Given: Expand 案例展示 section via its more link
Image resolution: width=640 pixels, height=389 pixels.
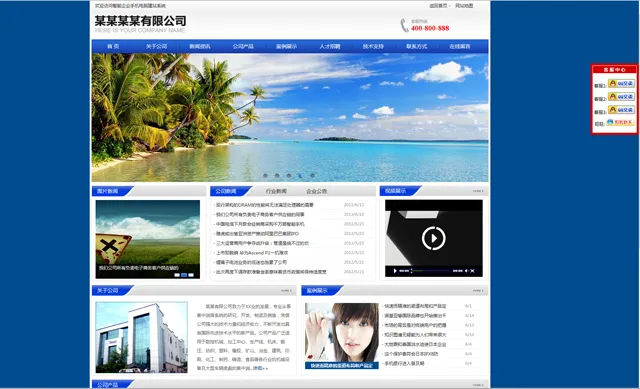Looking at the screenshot, I should (478, 291).
